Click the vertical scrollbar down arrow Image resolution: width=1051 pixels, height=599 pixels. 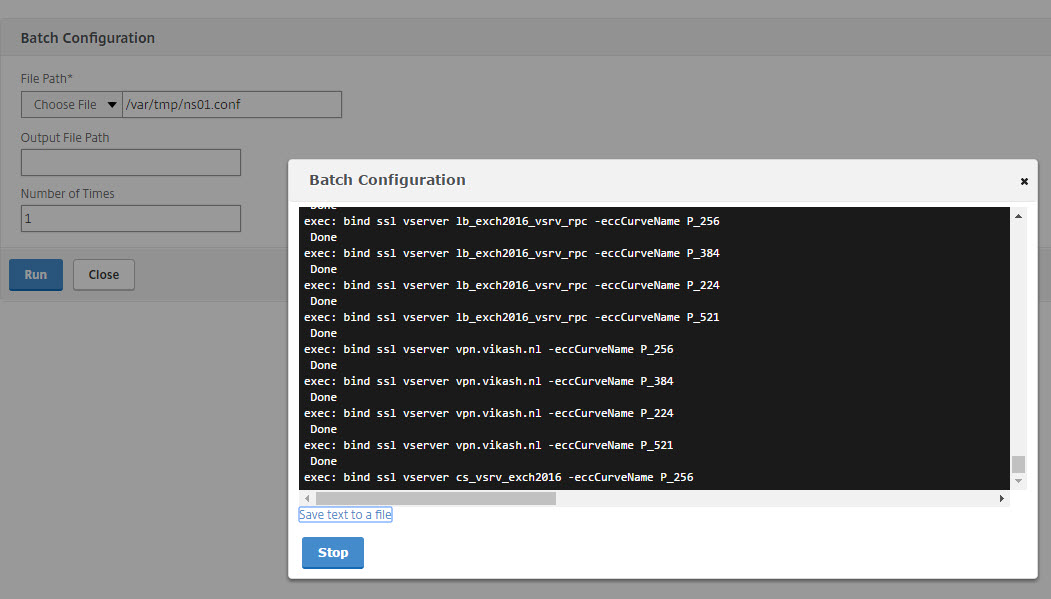1018,481
